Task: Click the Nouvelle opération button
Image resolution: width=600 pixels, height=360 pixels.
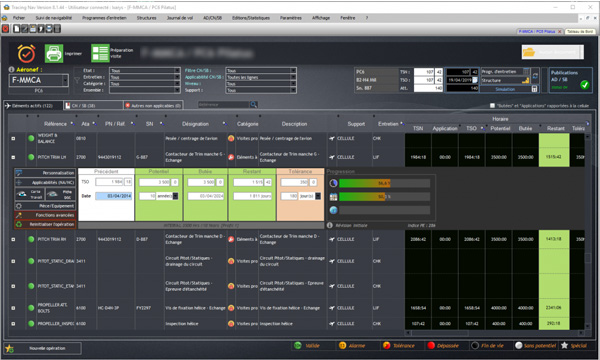Action: point(43,349)
